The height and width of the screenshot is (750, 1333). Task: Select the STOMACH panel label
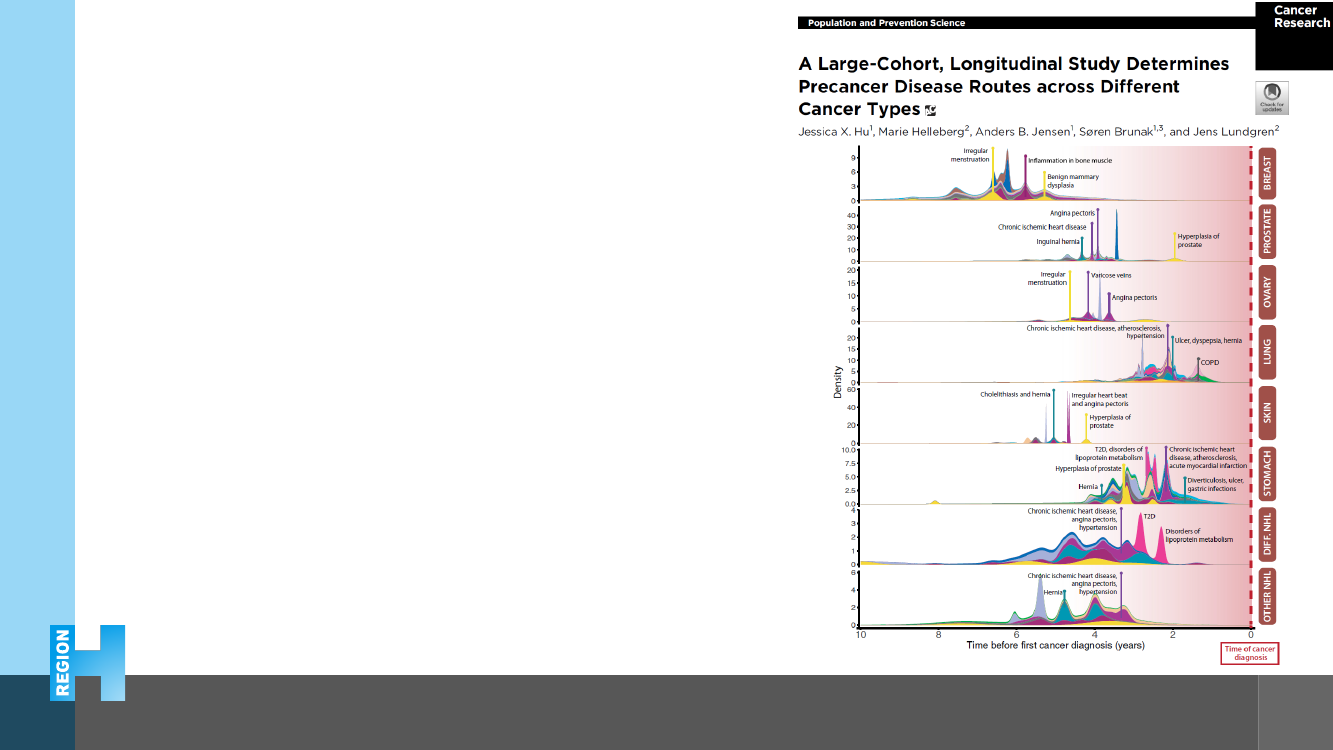[x=1267, y=474]
